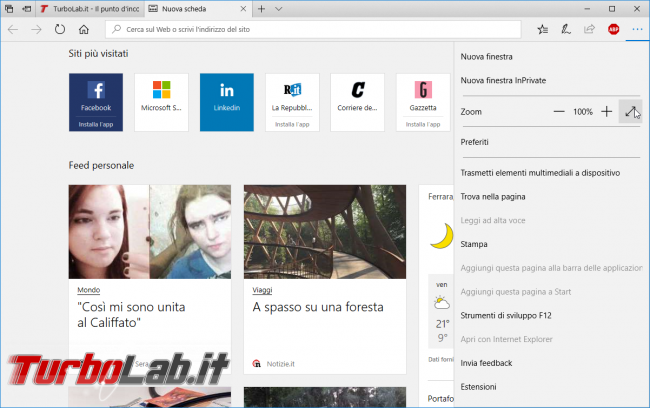The width and height of the screenshot is (650, 408).
Task: Click Installa l'app under Gazzetta
Action: (423, 124)
